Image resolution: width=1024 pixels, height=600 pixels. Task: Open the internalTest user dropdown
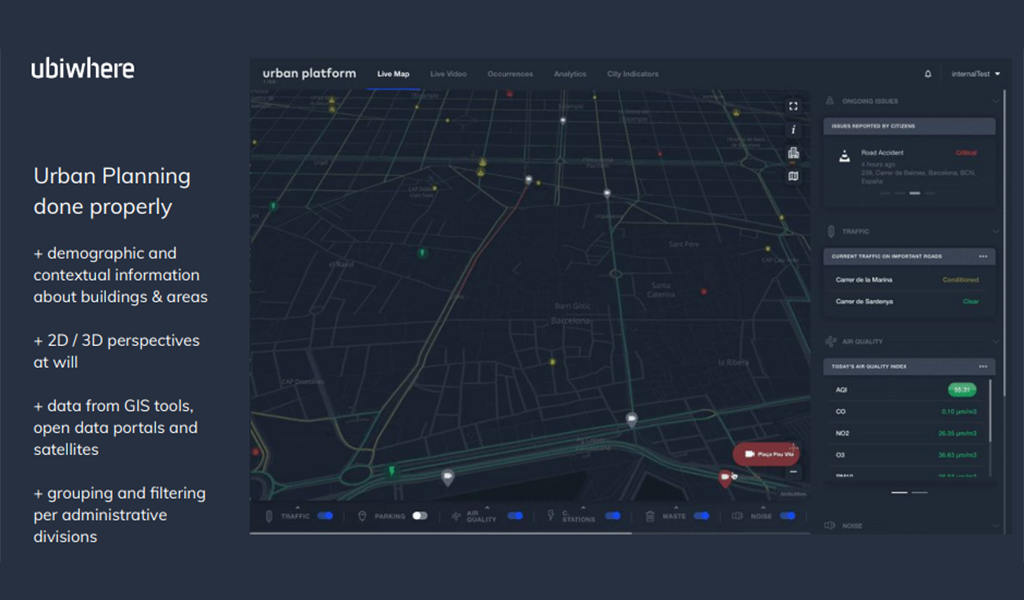[x=976, y=74]
